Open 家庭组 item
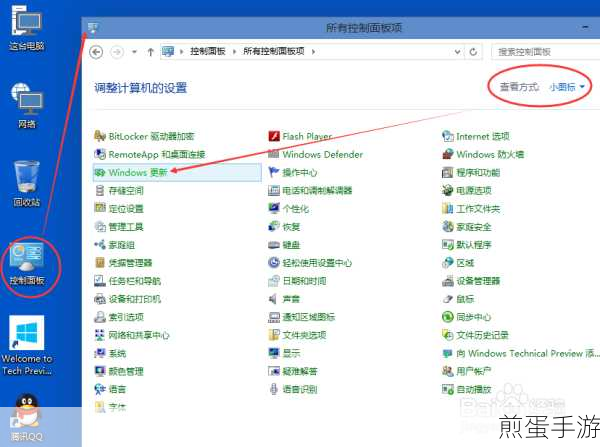Viewport: 600px width, 447px height. pyautogui.click(x=114, y=245)
